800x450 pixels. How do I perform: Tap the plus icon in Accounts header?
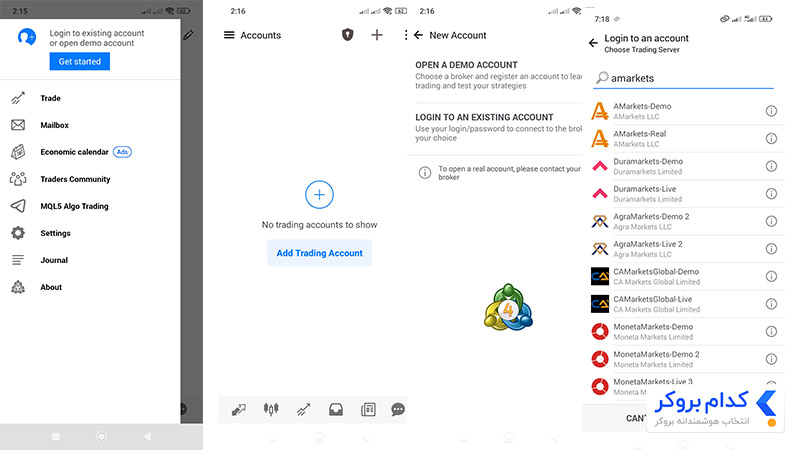tap(377, 35)
